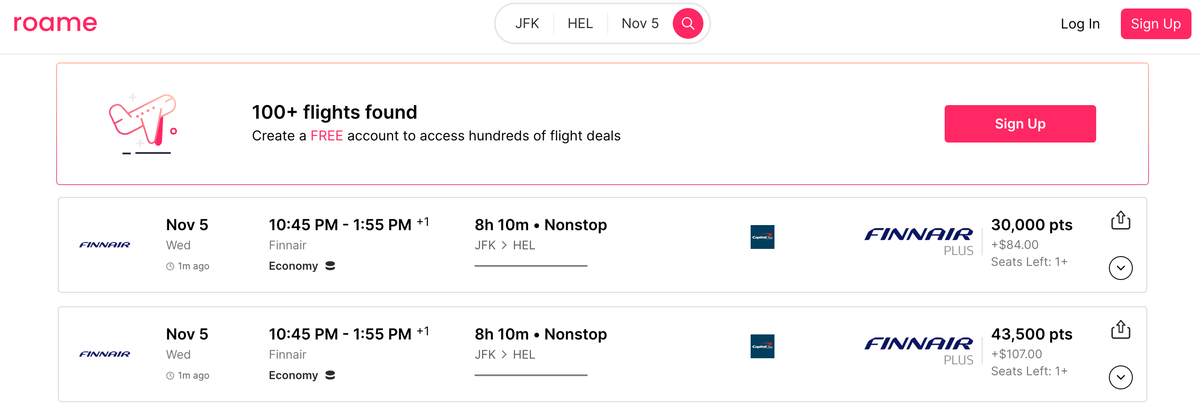The height and width of the screenshot is (411, 1200).
Task: Click the Capital One icon in second result
Action: pos(762,346)
